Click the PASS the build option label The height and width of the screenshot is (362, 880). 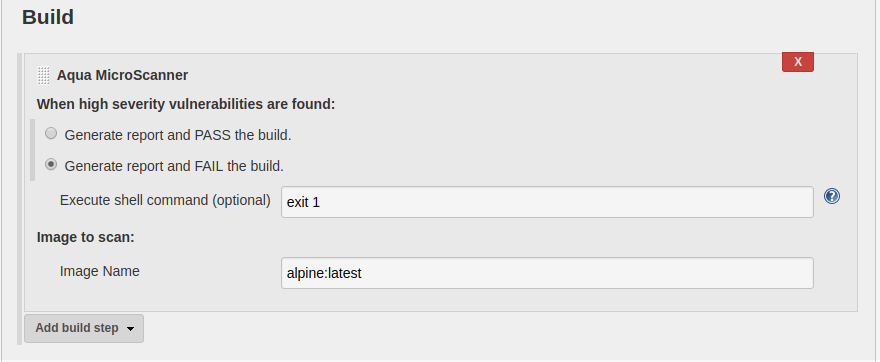tap(178, 135)
